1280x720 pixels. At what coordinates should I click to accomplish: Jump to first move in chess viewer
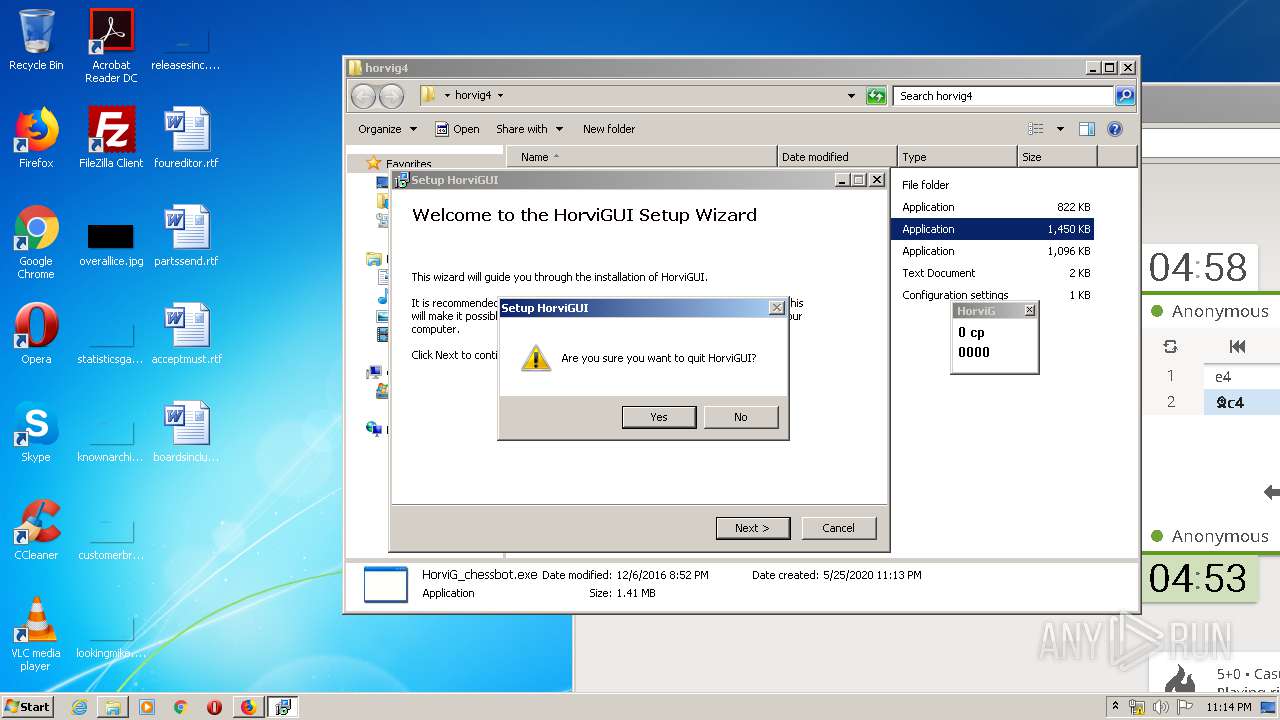tap(1237, 347)
